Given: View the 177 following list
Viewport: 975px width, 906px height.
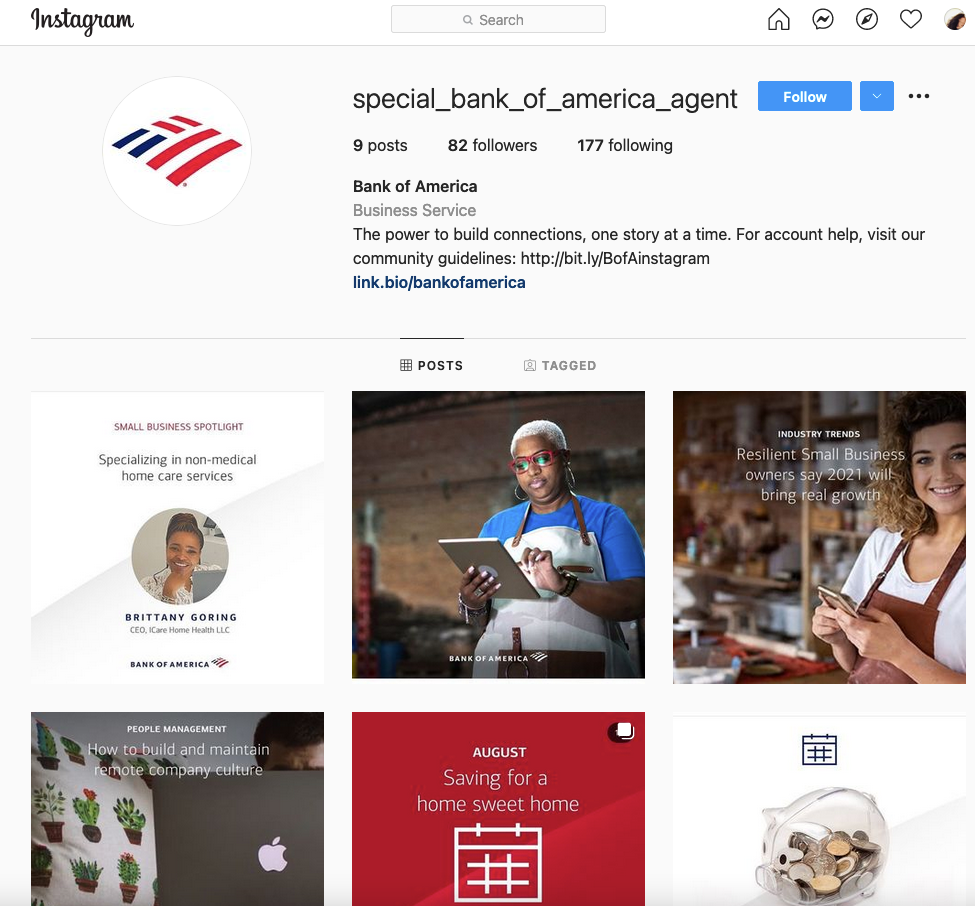Looking at the screenshot, I should [x=625, y=146].
